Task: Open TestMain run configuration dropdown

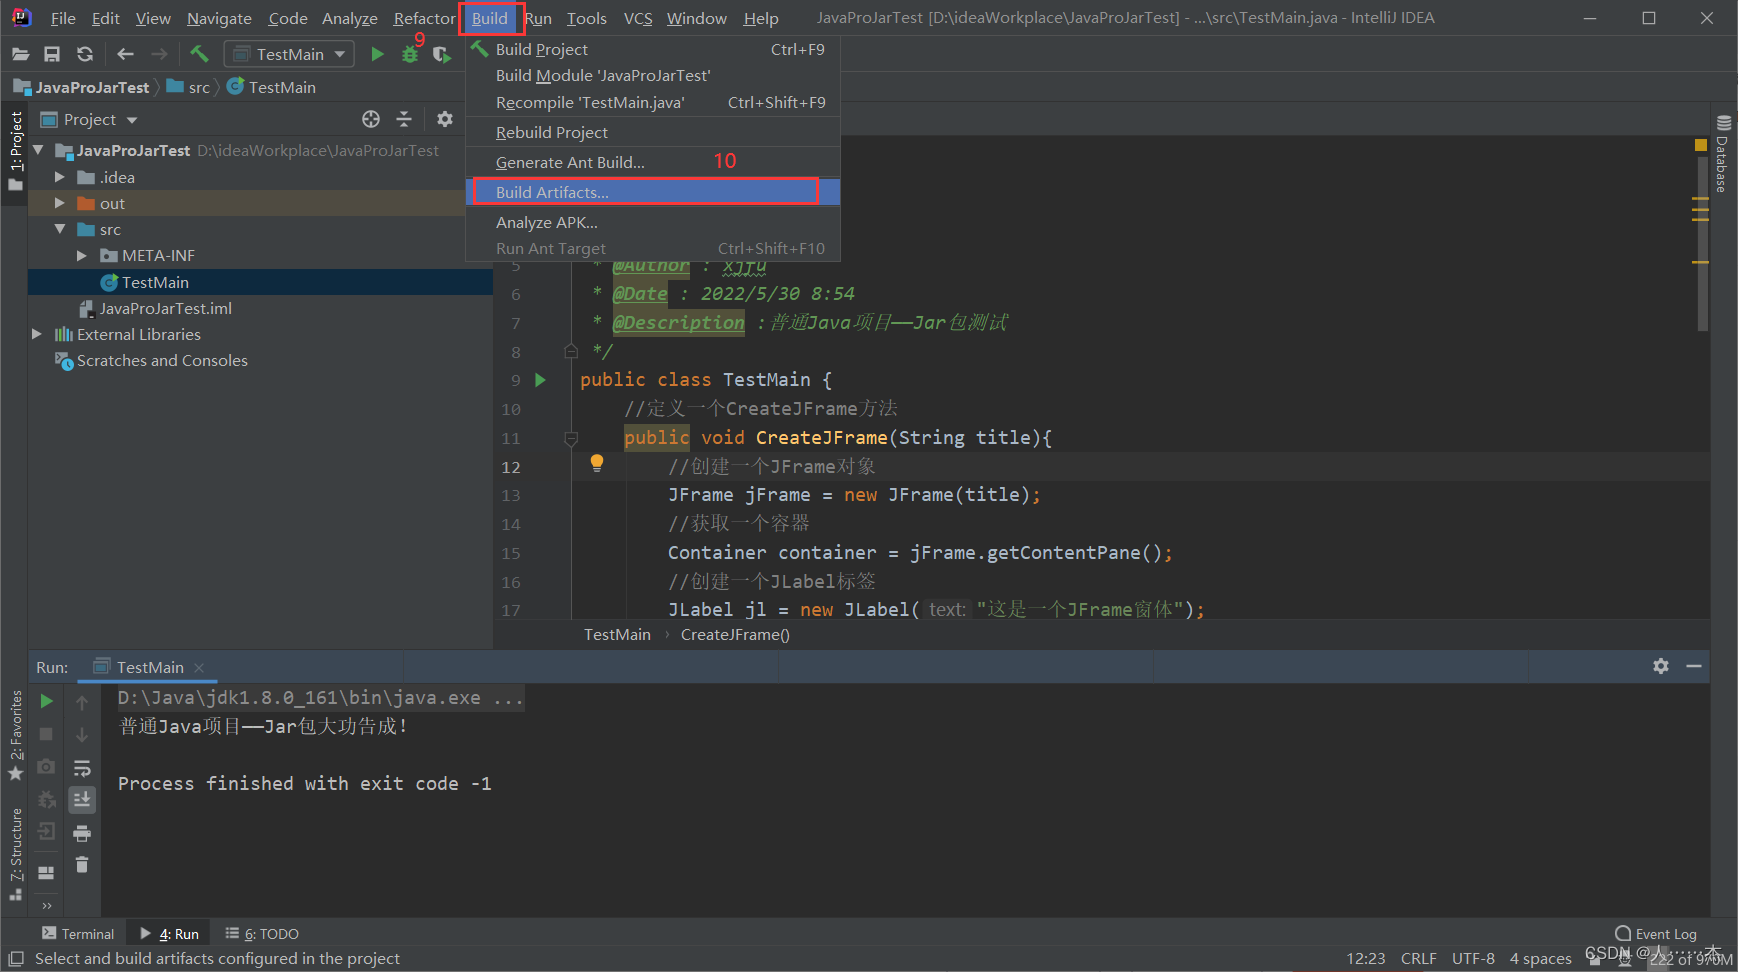Action: [x=289, y=54]
